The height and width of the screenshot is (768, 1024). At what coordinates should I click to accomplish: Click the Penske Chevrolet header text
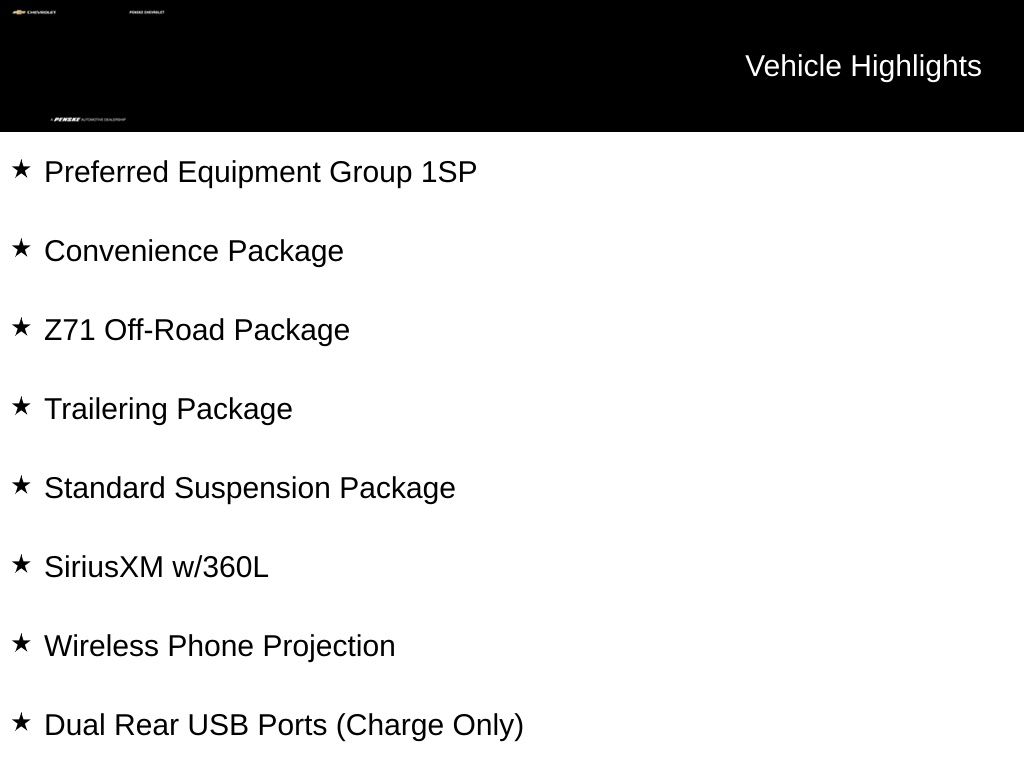point(147,12)
